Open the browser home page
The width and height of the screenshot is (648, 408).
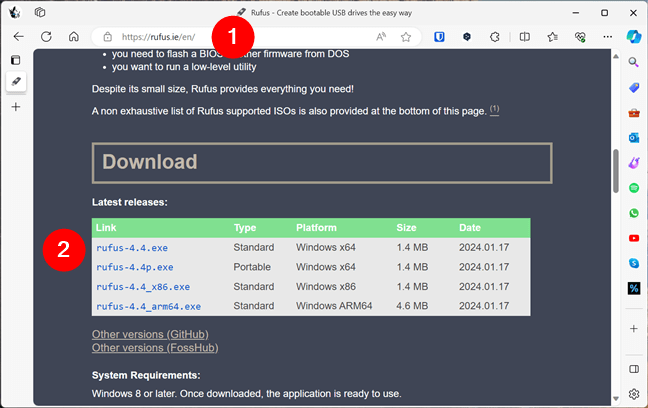coord(74,37)
